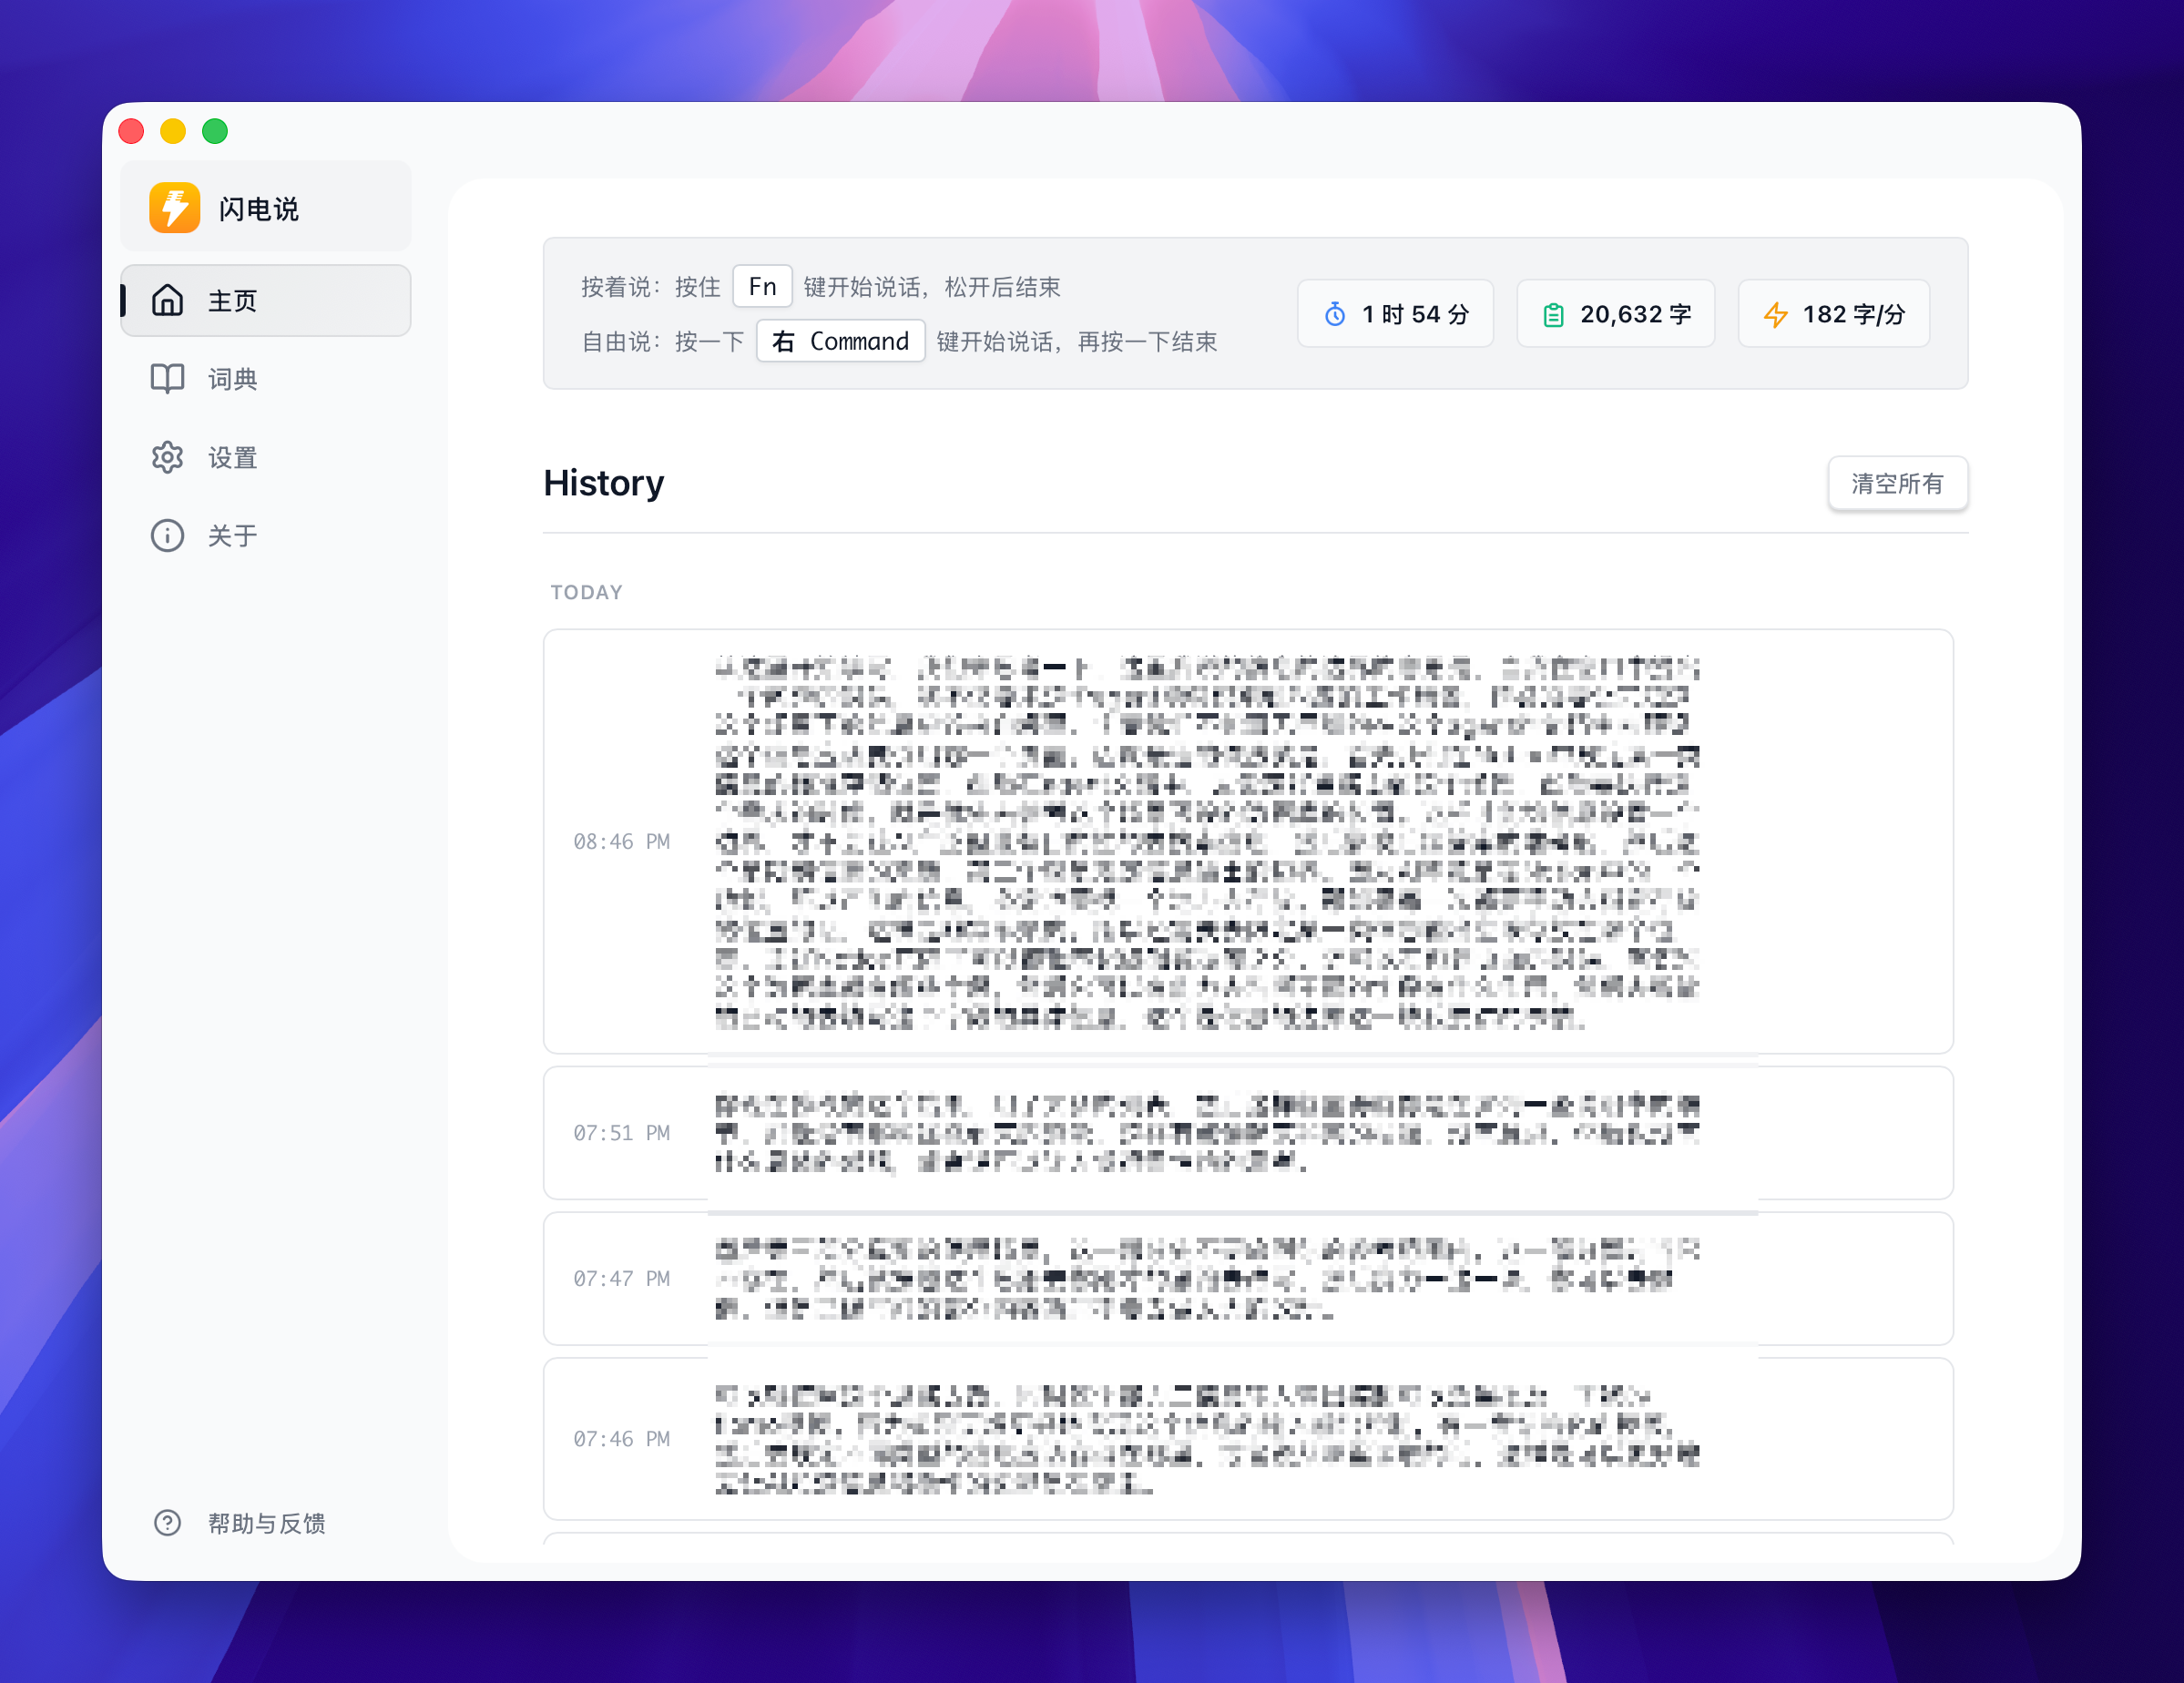The width and height of the screenshot is (2184, 1683).
Task: Open the 关于 about page
Action: (232, 535)
